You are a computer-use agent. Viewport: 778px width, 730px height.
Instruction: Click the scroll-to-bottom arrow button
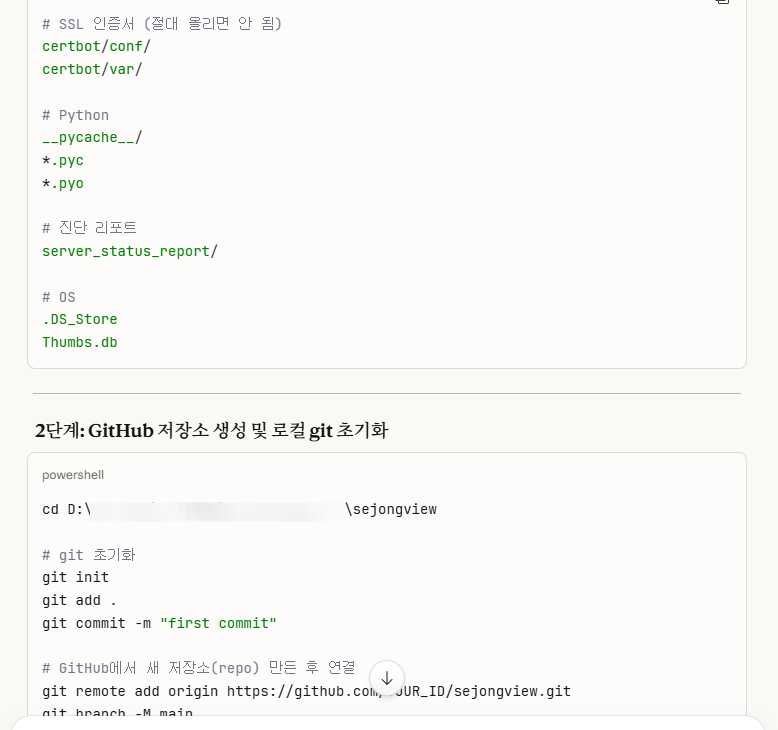point(387,678)
